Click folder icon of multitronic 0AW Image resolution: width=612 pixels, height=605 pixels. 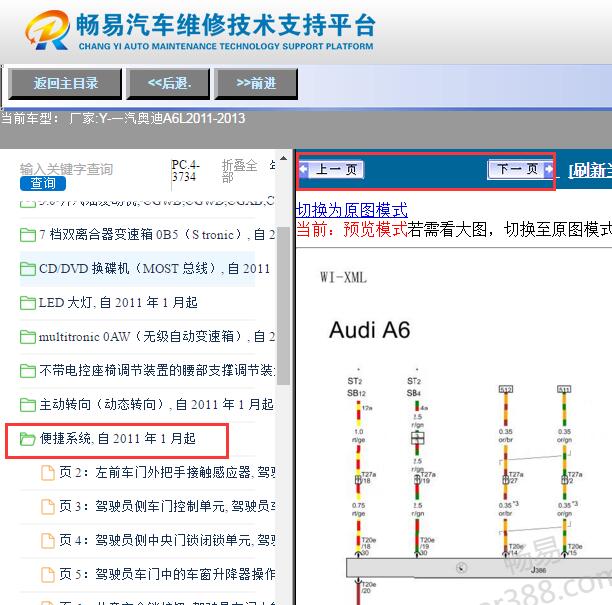[28, 337]
